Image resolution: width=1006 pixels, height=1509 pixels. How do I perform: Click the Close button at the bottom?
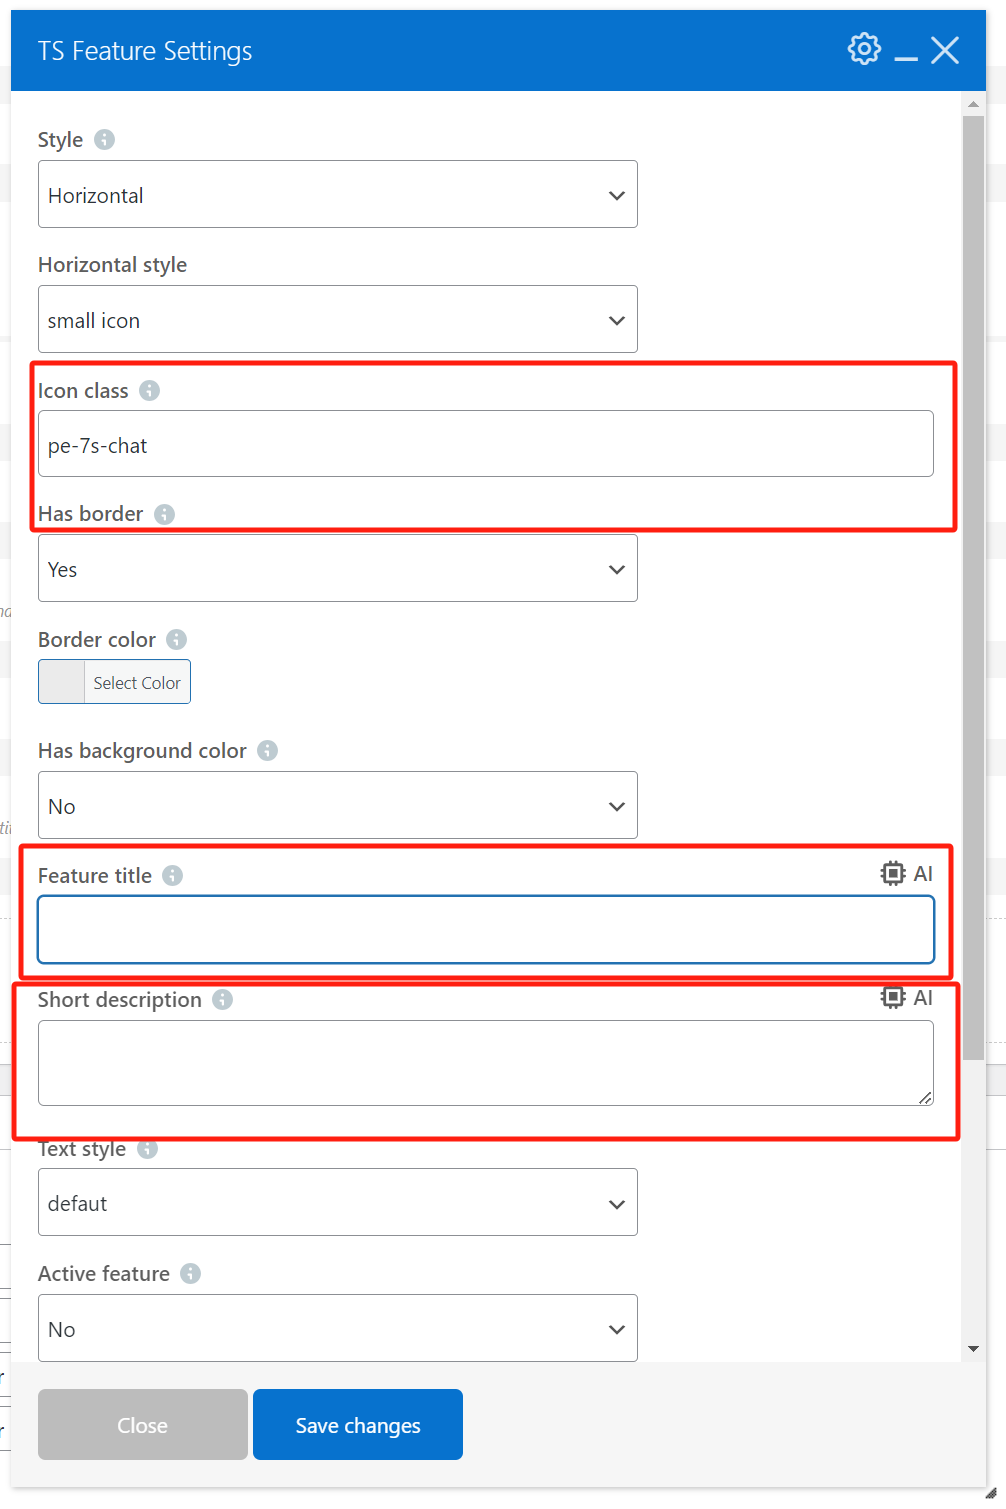[142, 1424]
